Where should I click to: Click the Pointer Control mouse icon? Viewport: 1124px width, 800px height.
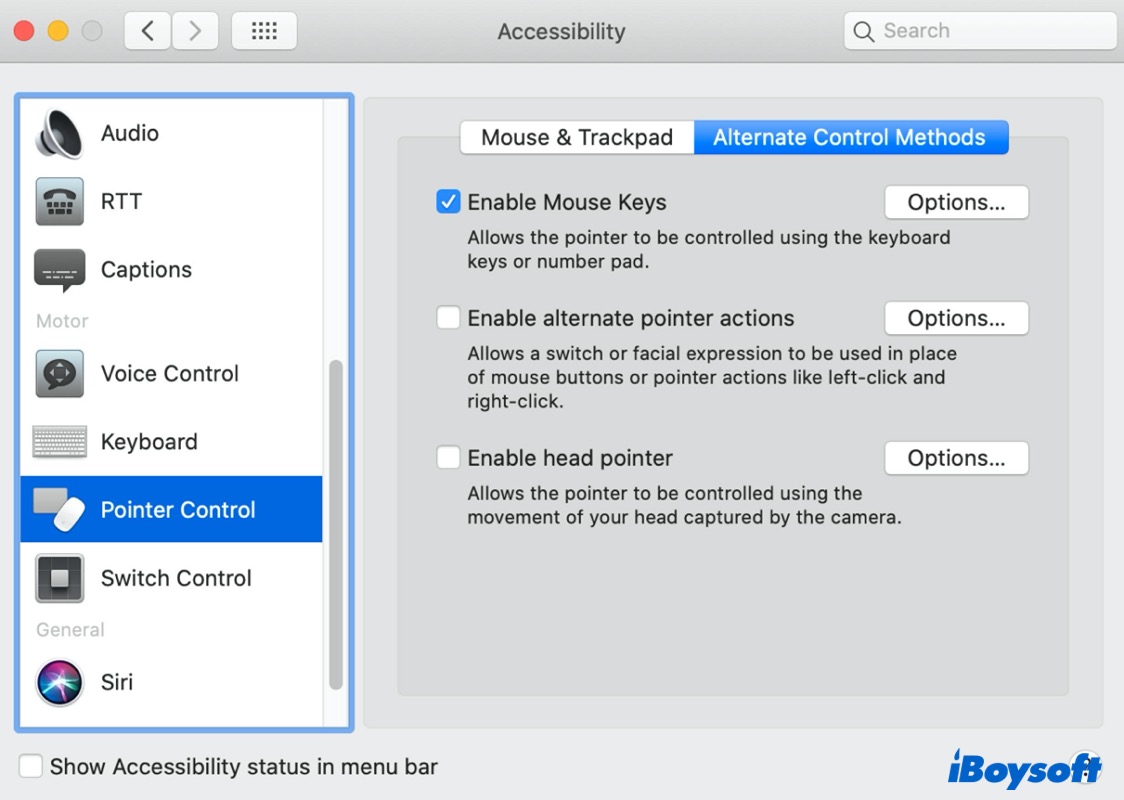coord(59,510)
